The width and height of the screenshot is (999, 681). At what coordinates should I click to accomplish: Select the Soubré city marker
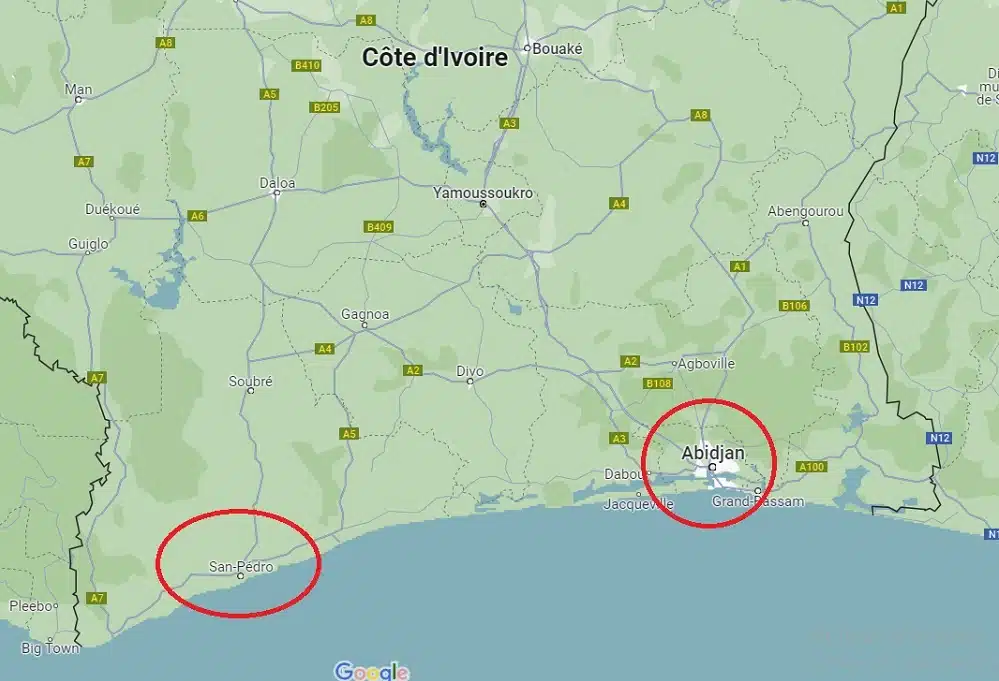point(250,391)
